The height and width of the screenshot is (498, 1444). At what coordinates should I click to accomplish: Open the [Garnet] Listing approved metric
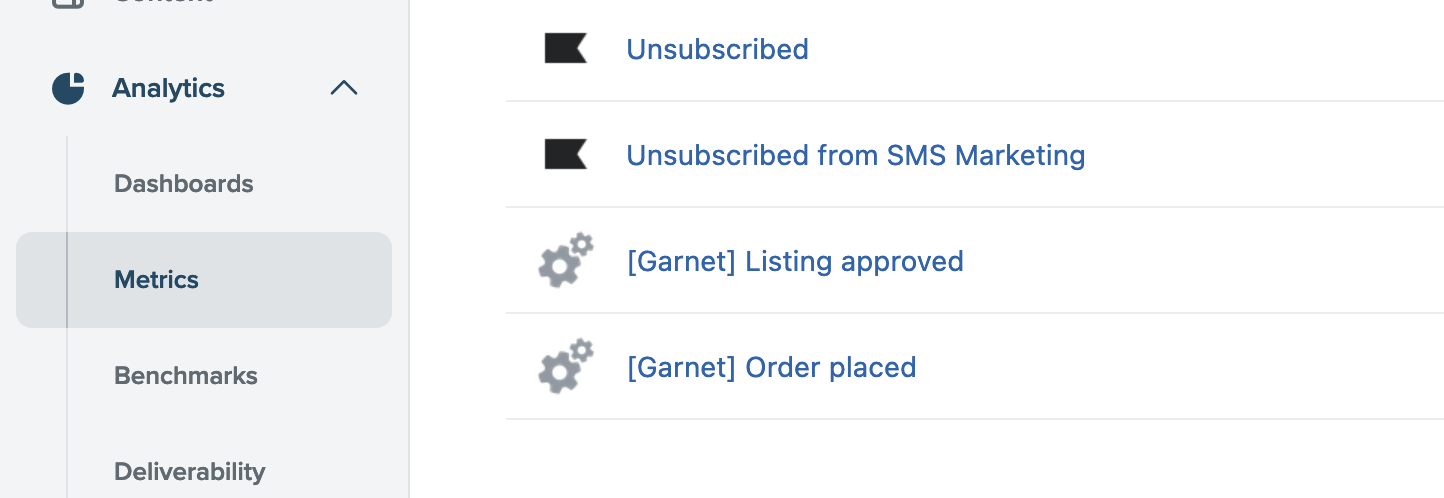tap(794, 262)
